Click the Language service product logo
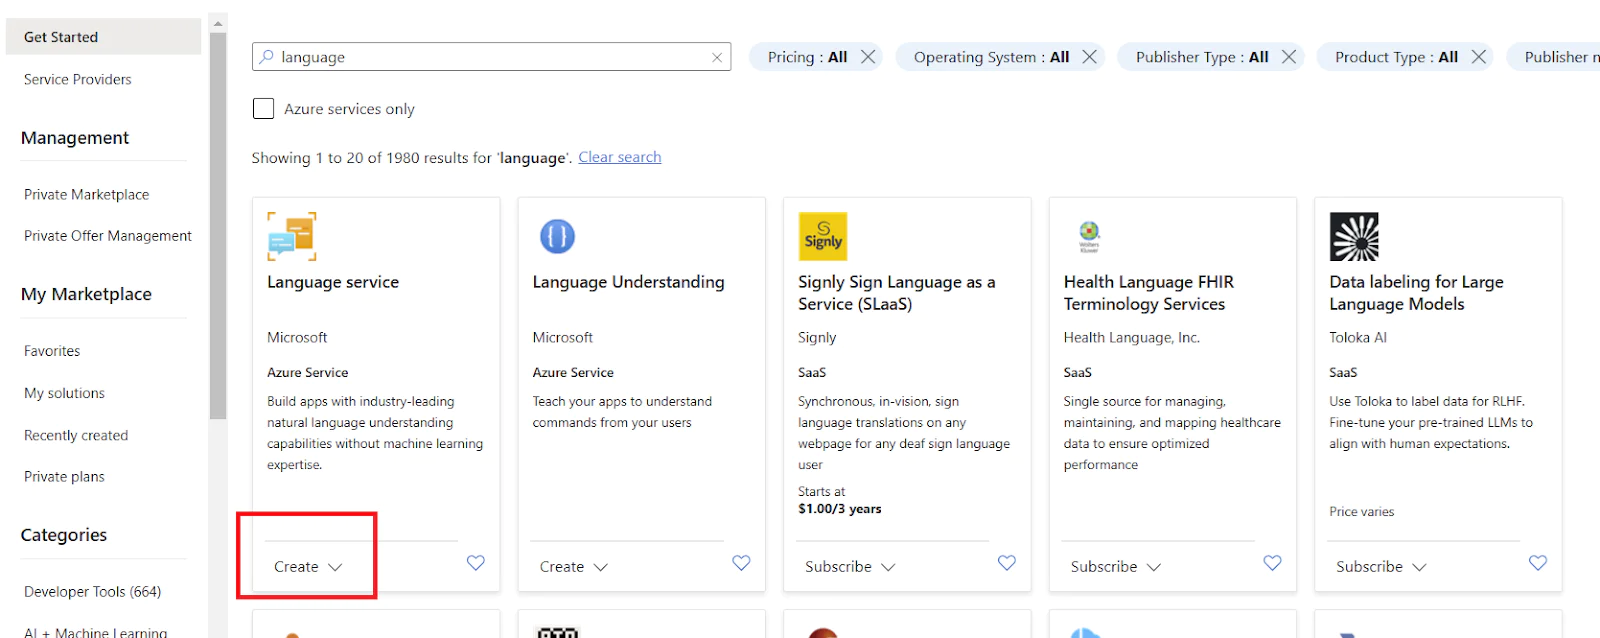 coord(292,236)
